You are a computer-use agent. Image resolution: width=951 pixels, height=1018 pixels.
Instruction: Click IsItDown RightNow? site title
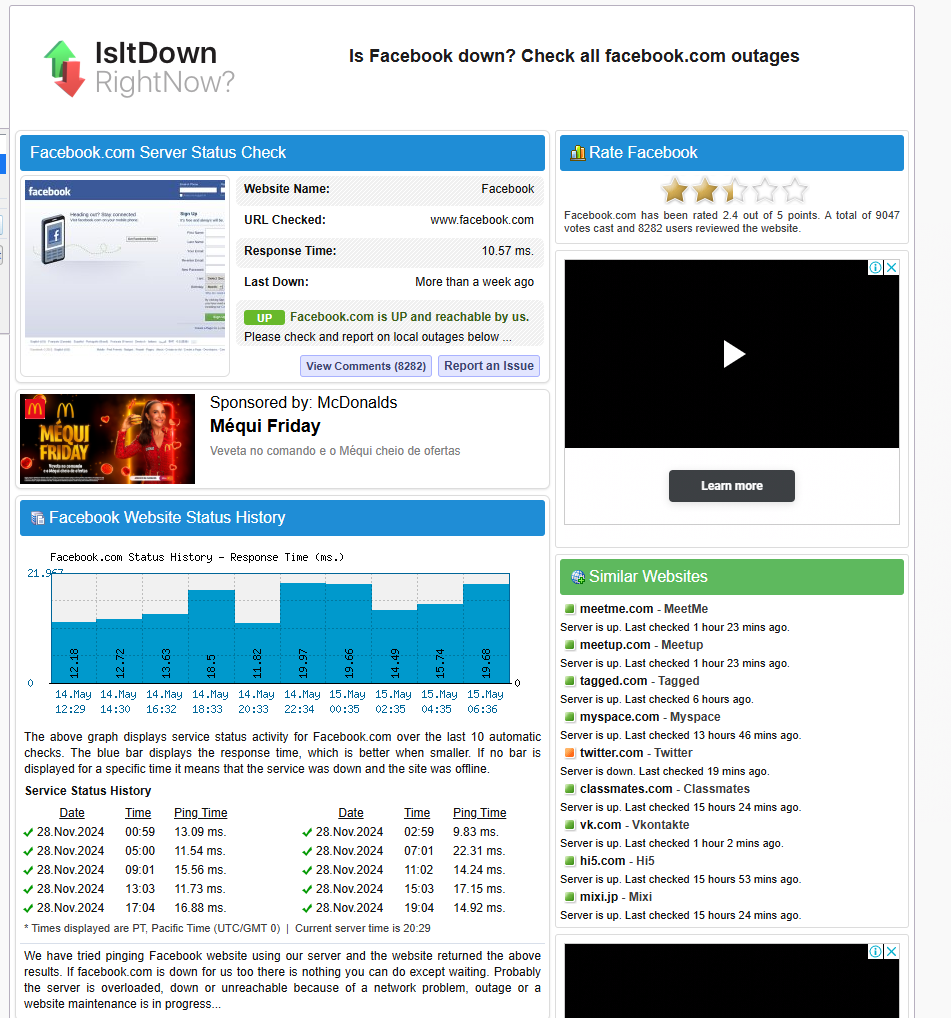[164, 68]
